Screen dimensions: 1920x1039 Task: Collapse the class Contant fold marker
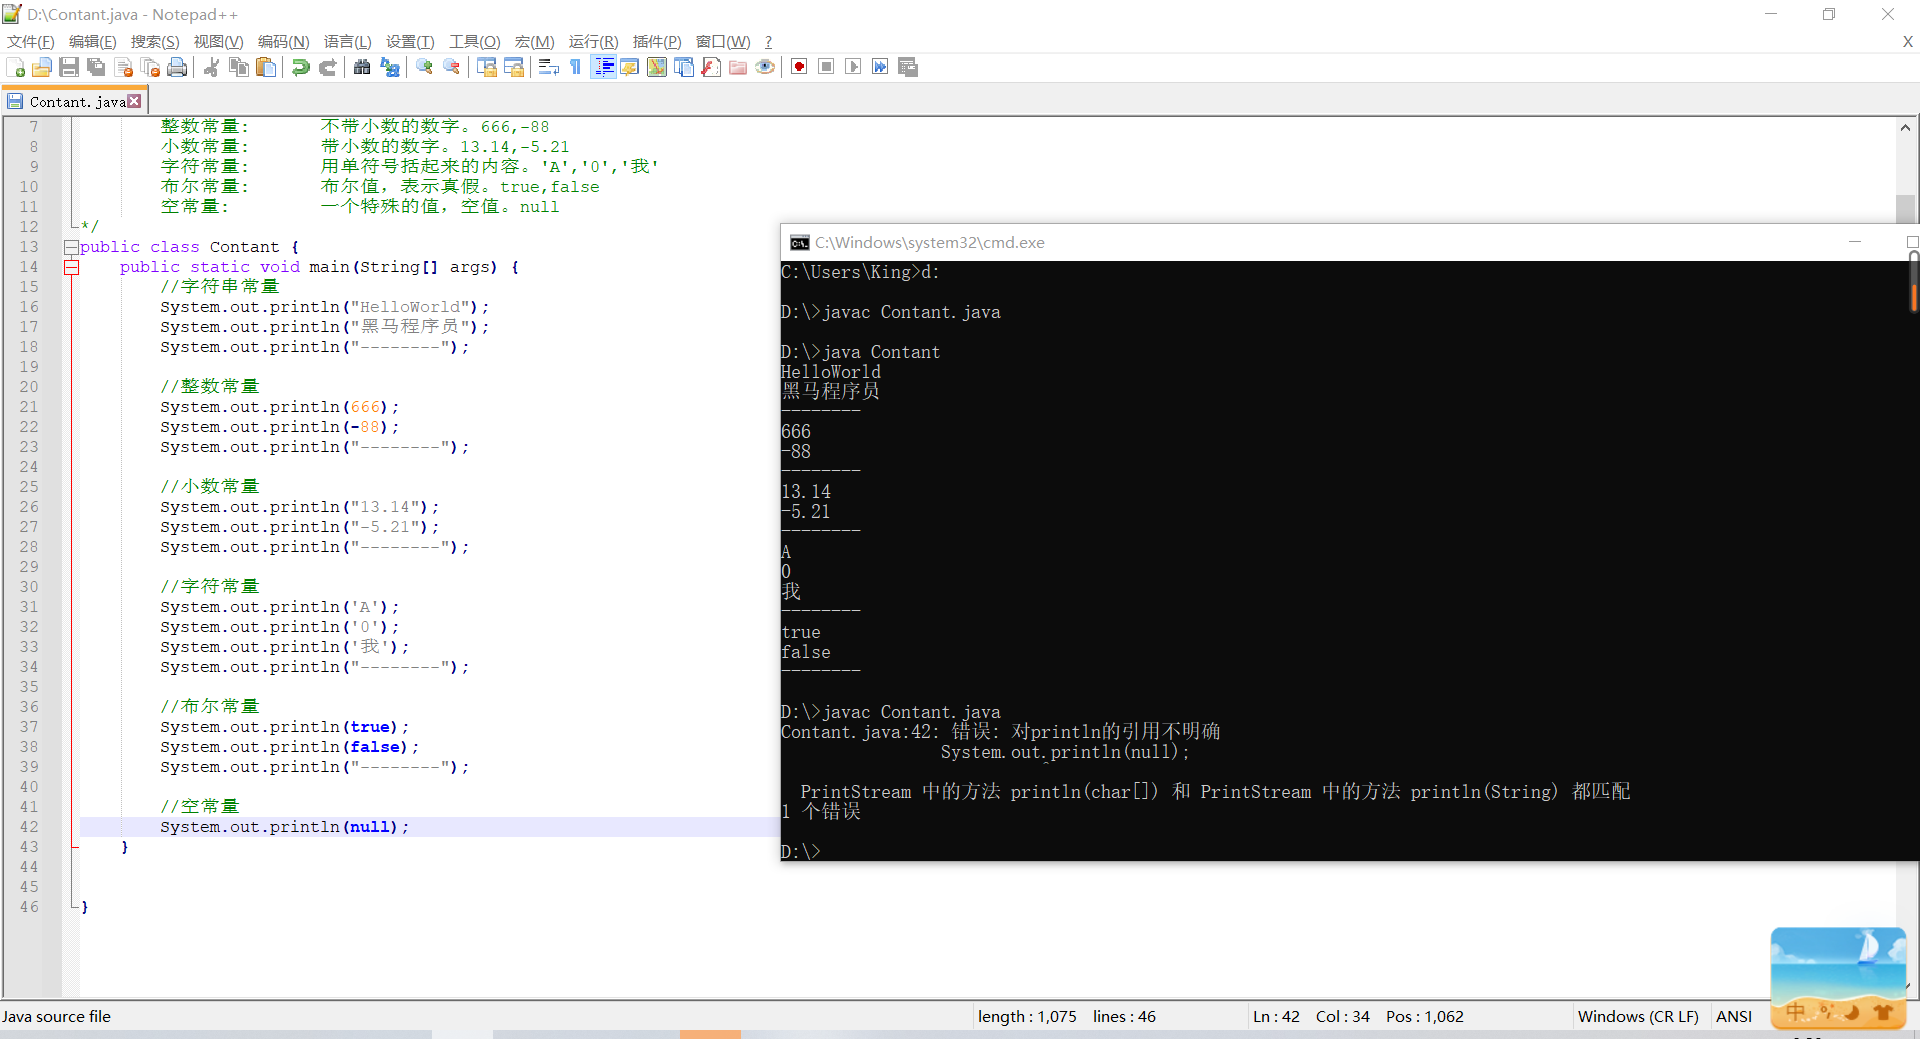click(x=71, y=247)
